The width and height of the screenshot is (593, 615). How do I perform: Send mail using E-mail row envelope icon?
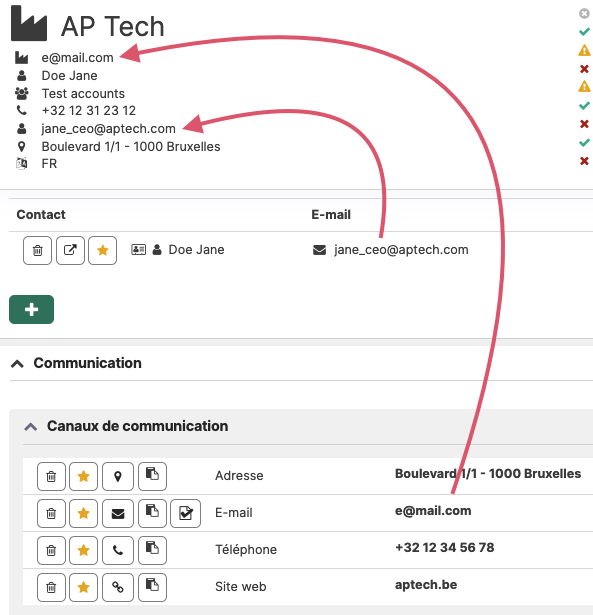pos(118,513)
